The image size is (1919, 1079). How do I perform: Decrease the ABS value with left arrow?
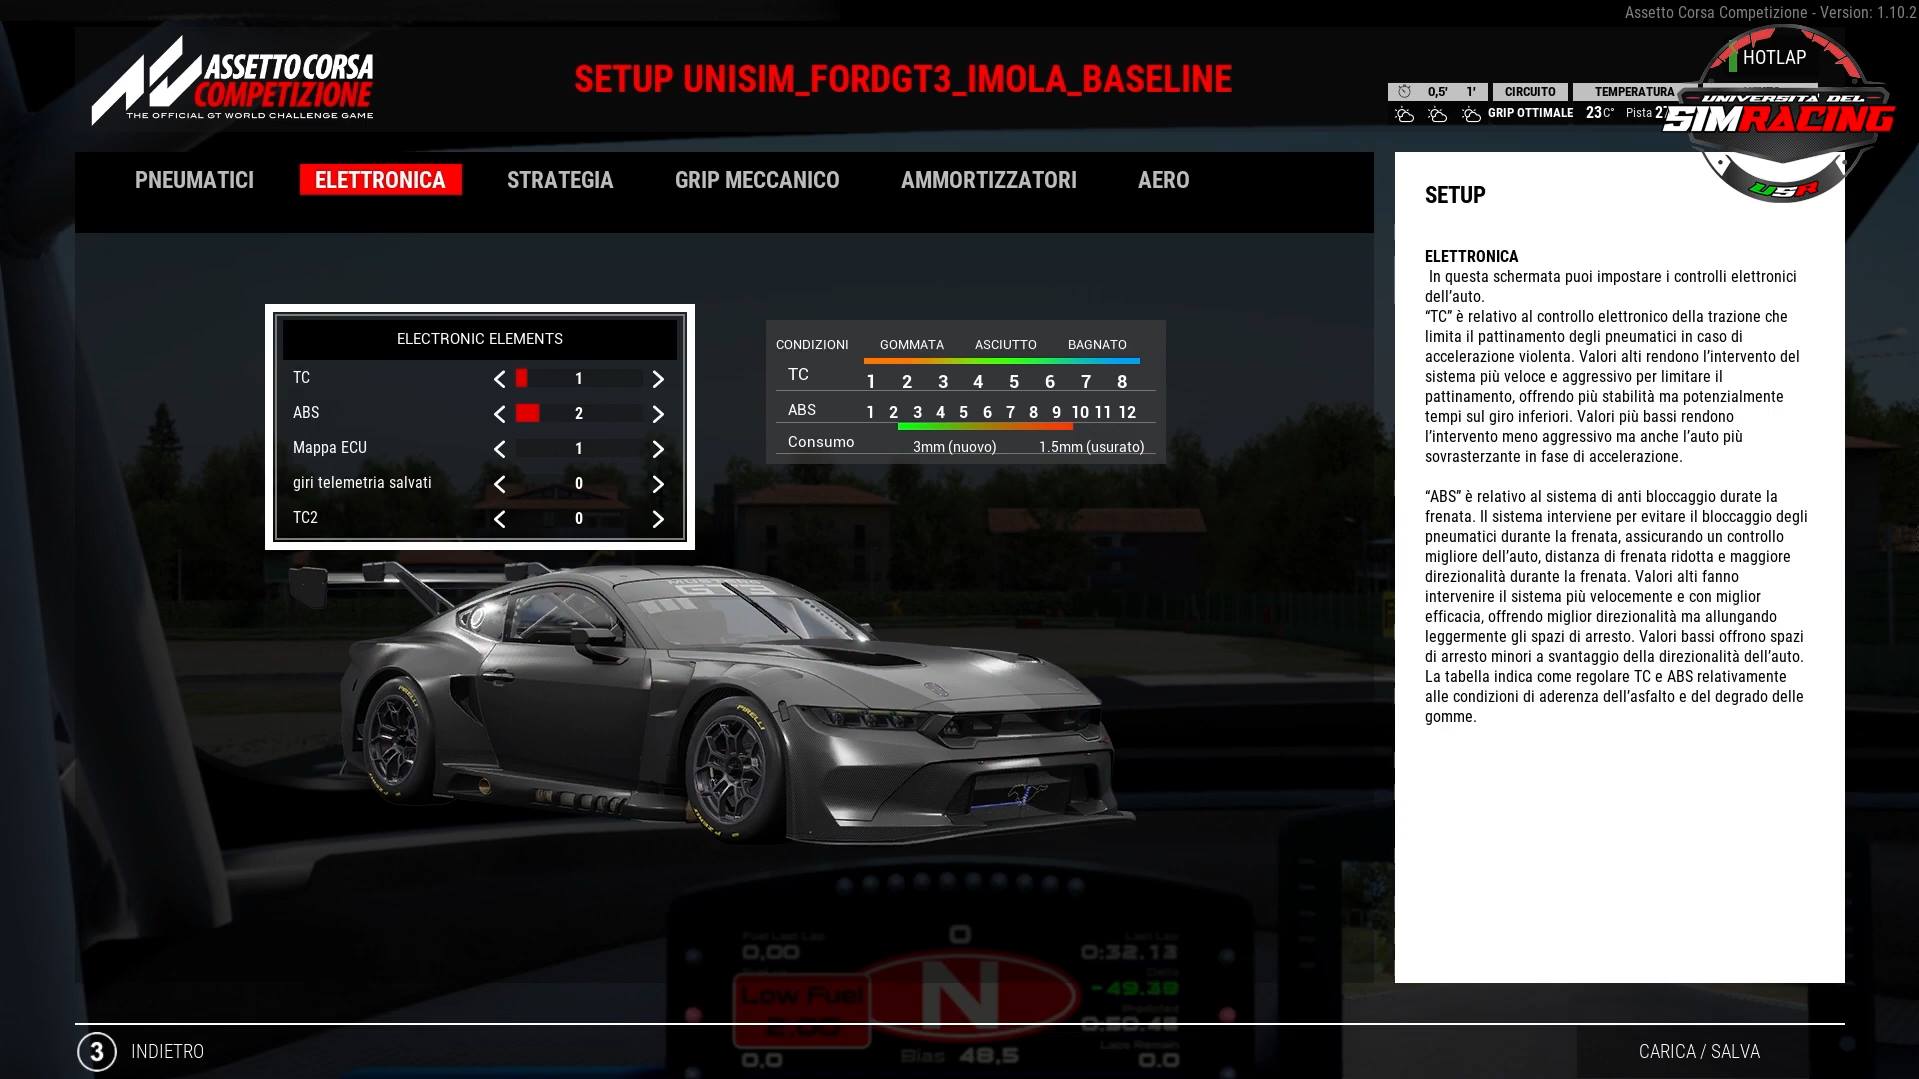(499, 414)
